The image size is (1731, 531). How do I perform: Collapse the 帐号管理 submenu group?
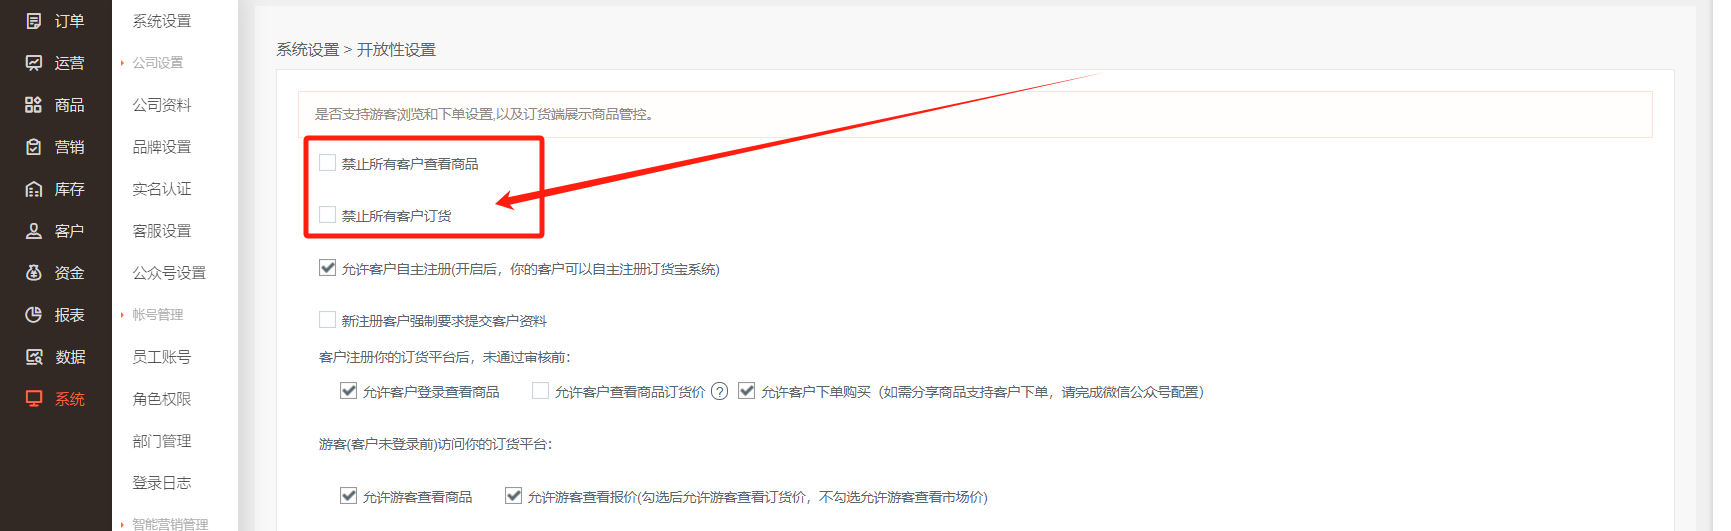(x=158, y=315)
